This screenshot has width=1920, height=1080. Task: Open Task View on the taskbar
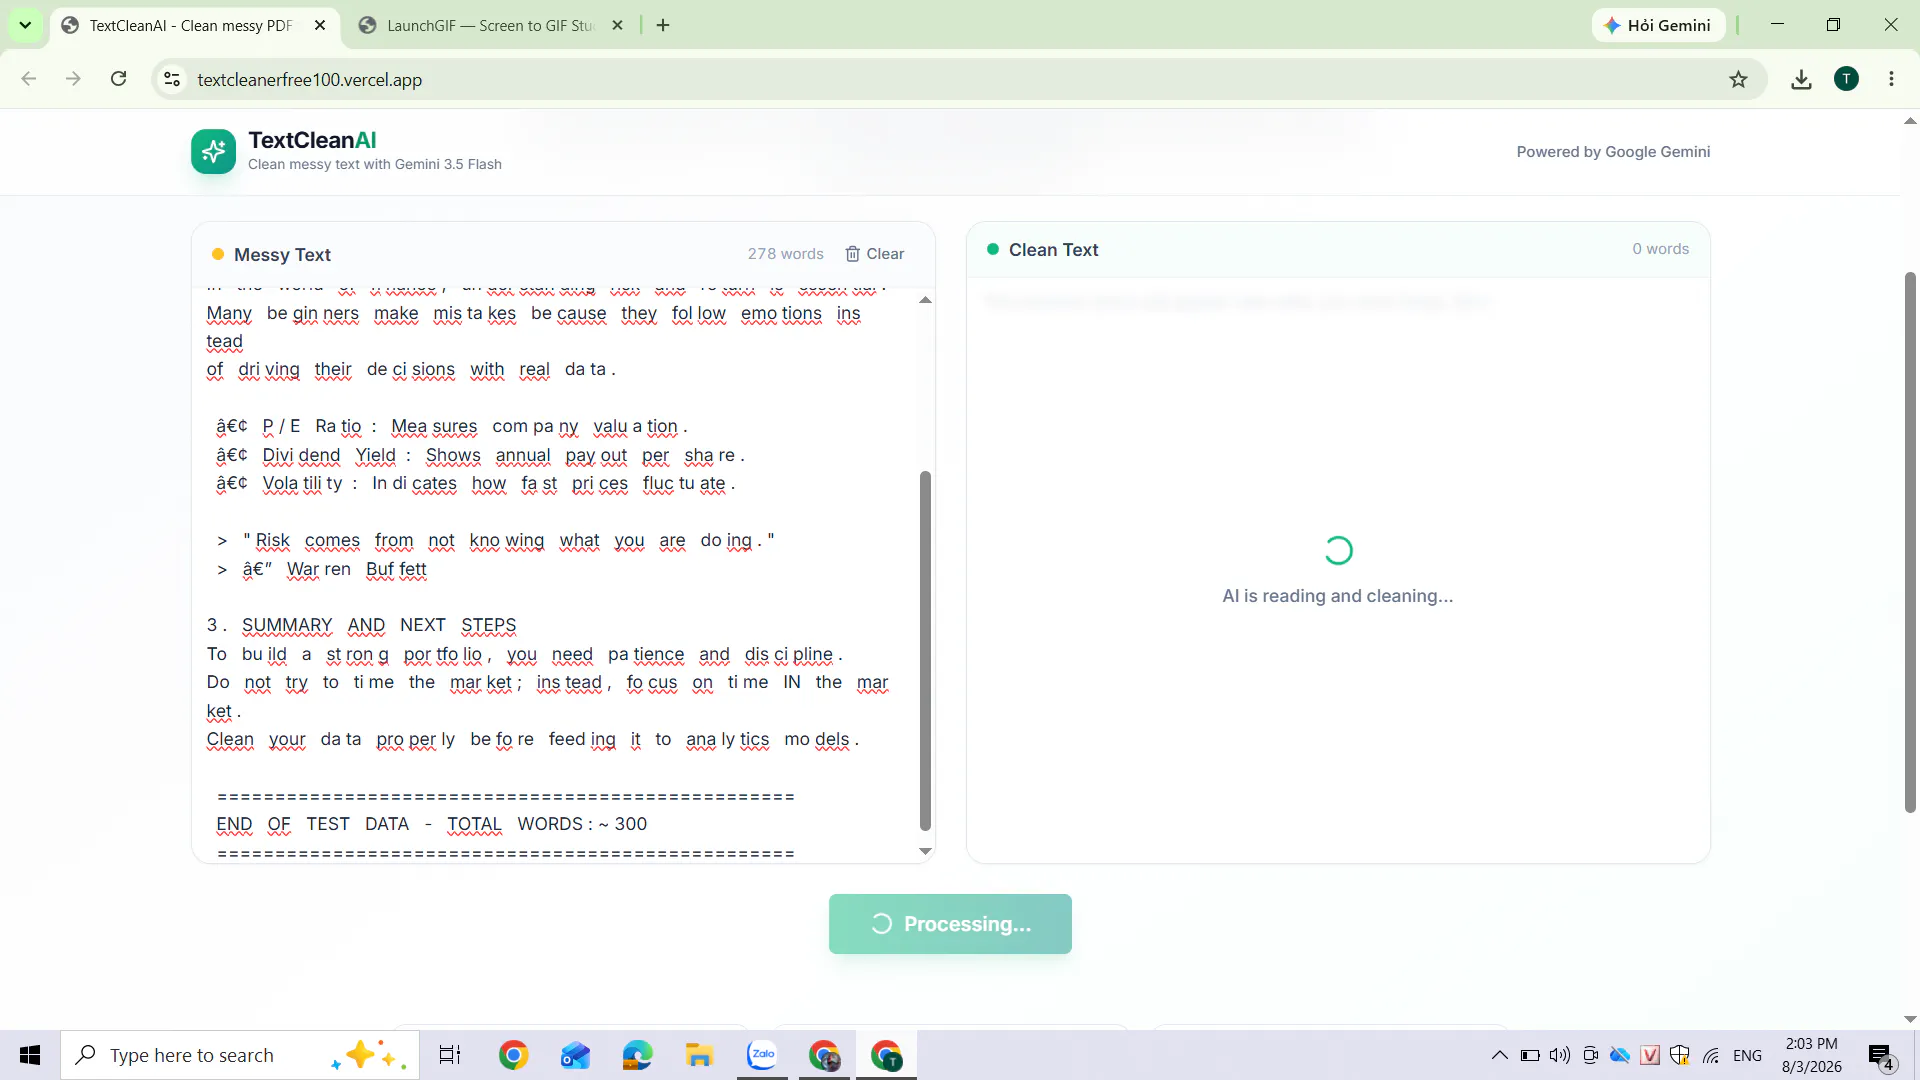tap(450, 1055)
